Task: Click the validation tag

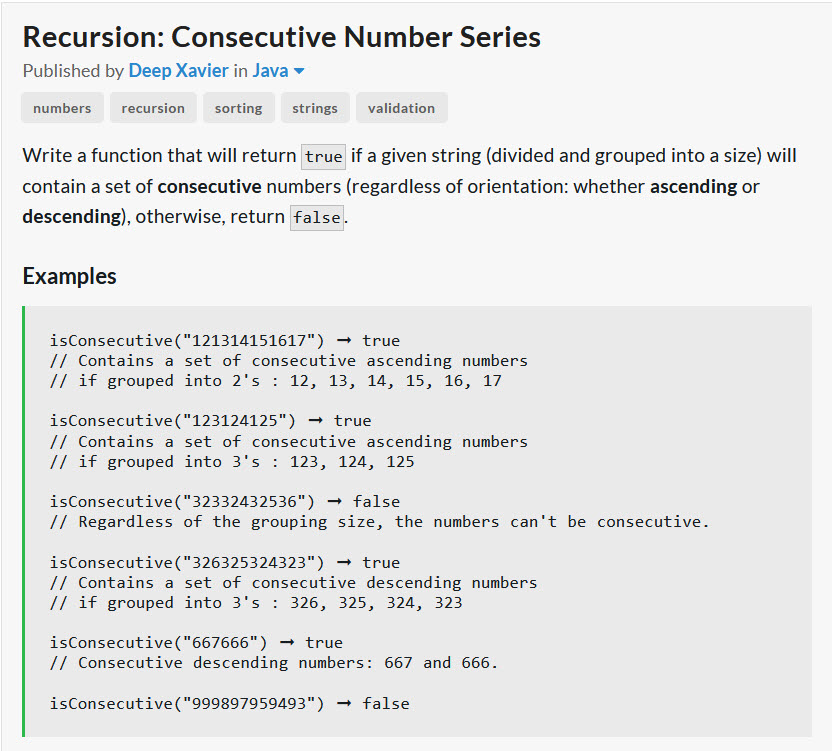Action: (x=401, y=108)
